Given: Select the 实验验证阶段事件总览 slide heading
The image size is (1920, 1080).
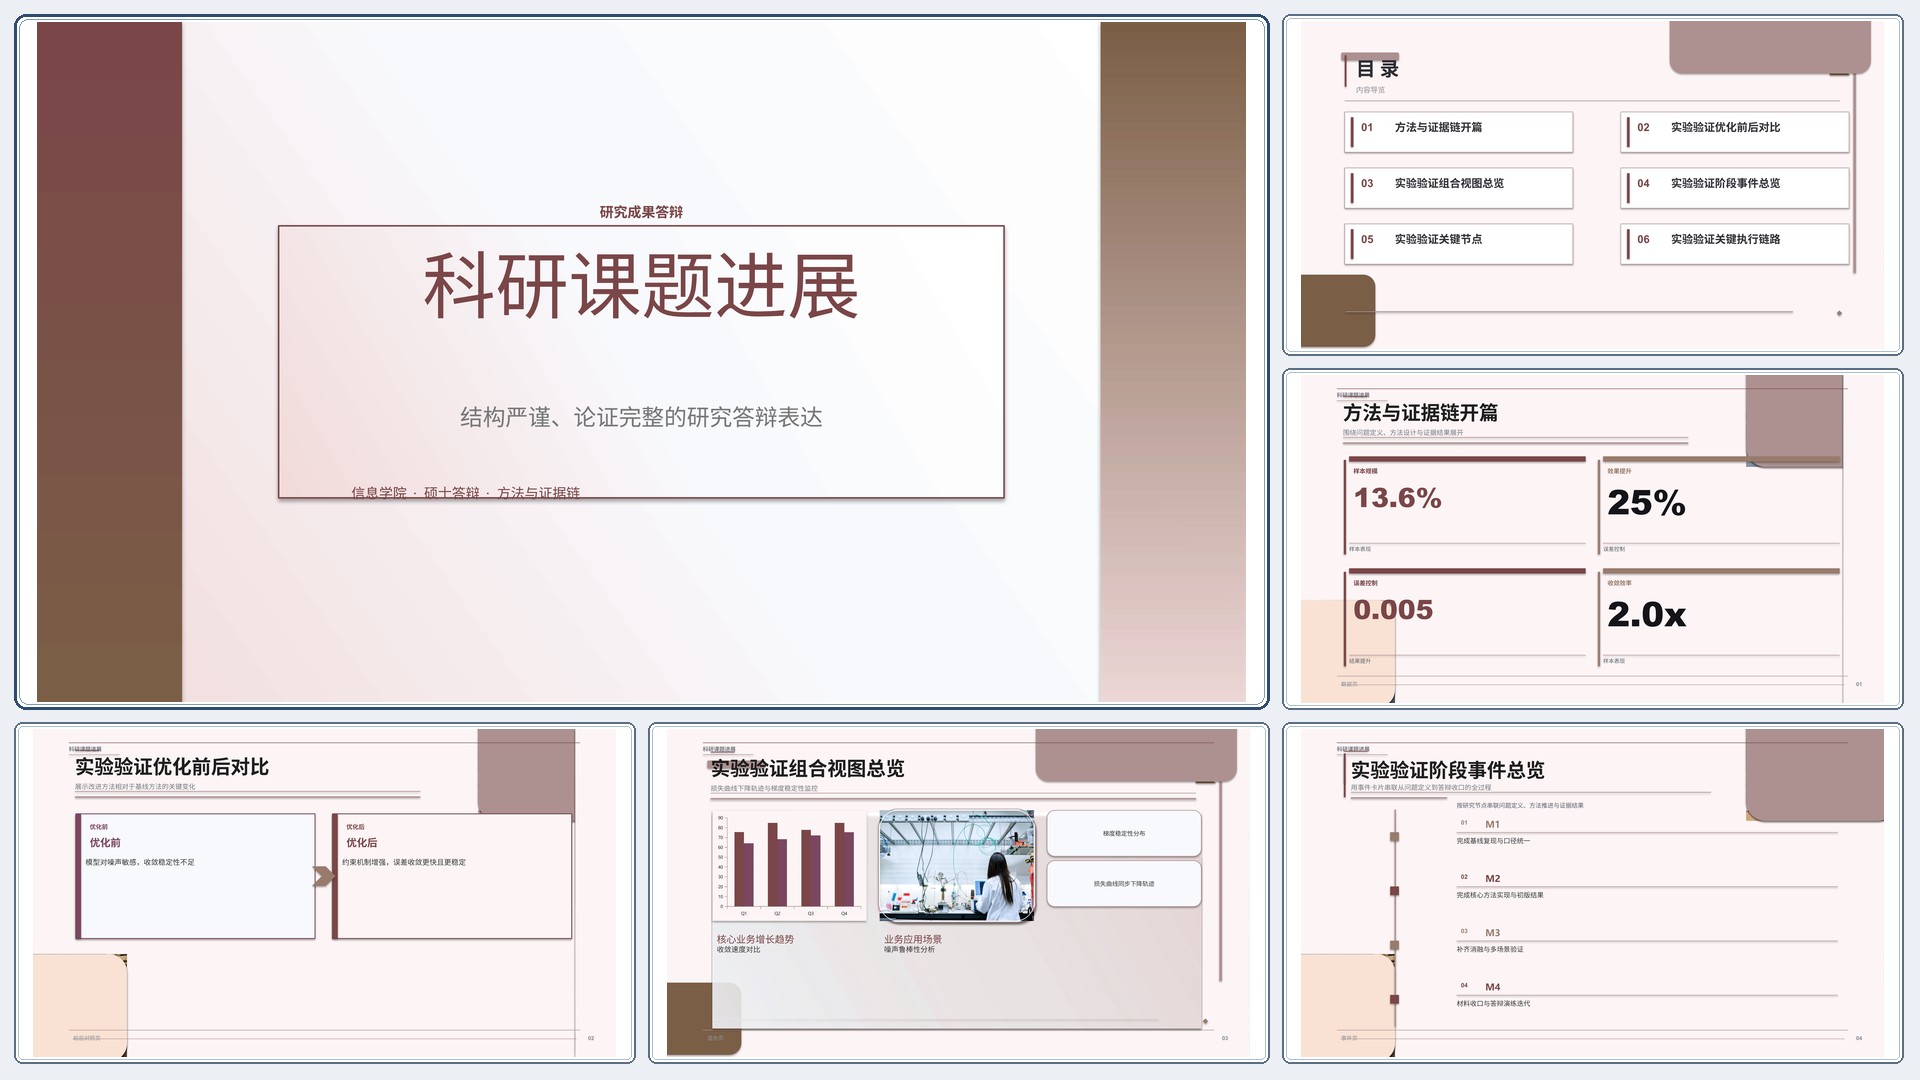Looking at the screenshot, I should point(1447,770).
